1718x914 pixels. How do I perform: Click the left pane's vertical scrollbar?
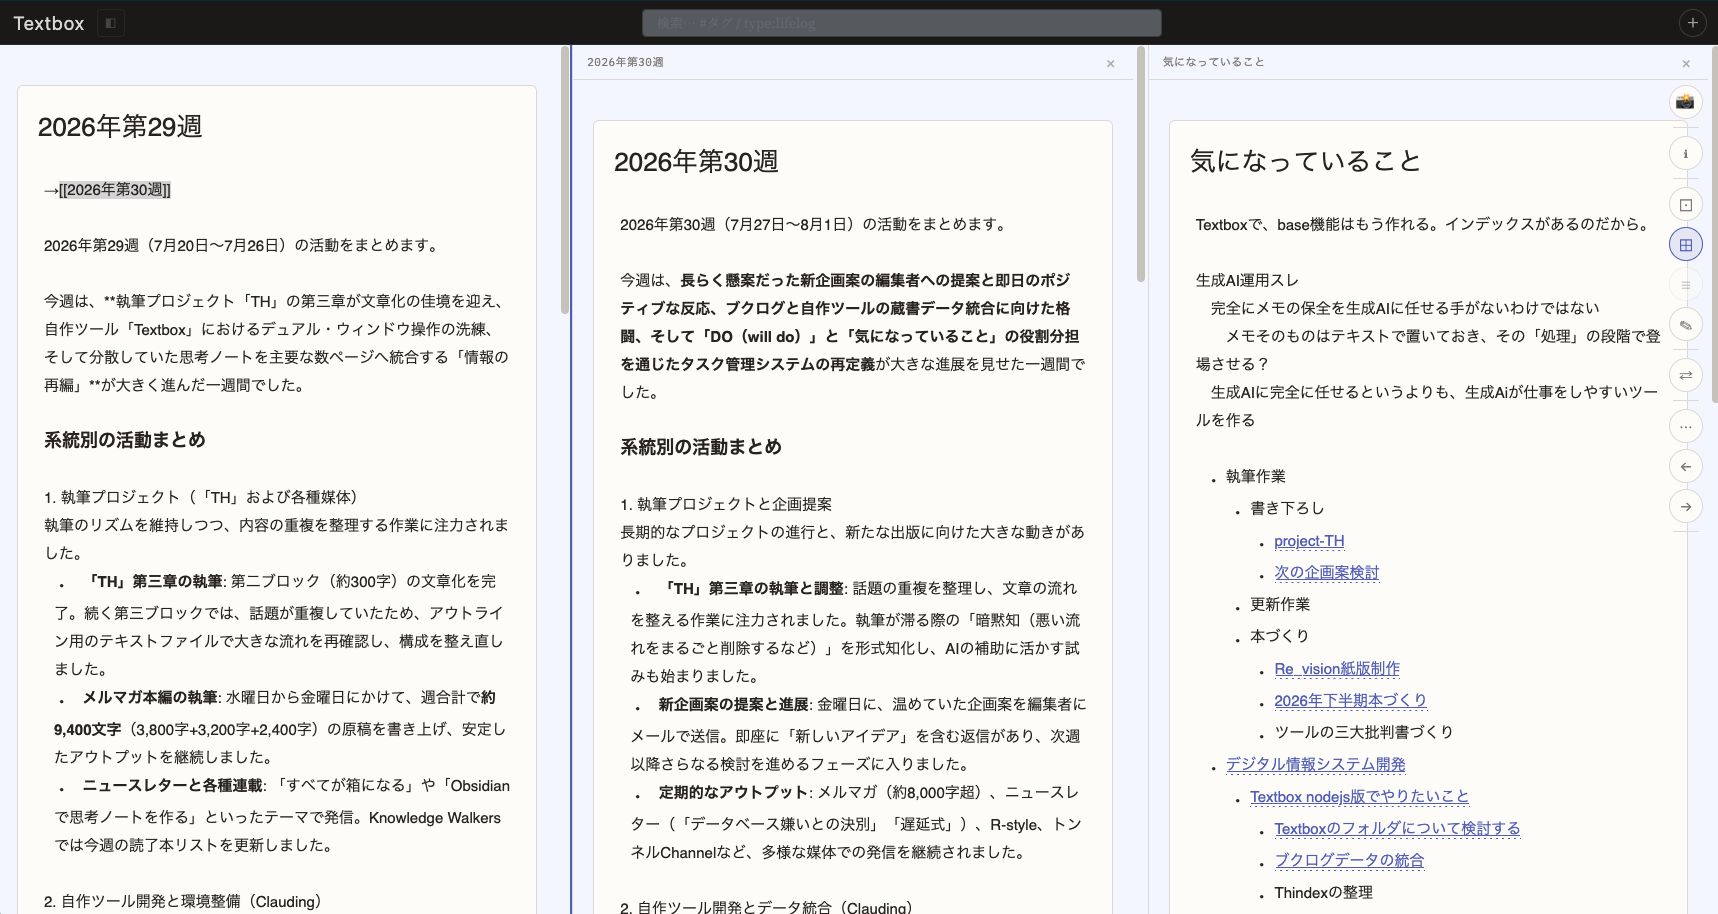point(565,180)
